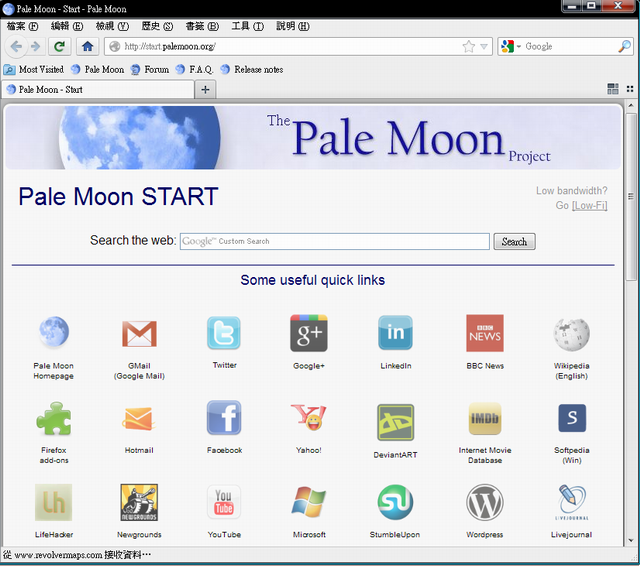
Task: Go to the Home page icon
Action: pyautogui.click(x=88, y=46)
